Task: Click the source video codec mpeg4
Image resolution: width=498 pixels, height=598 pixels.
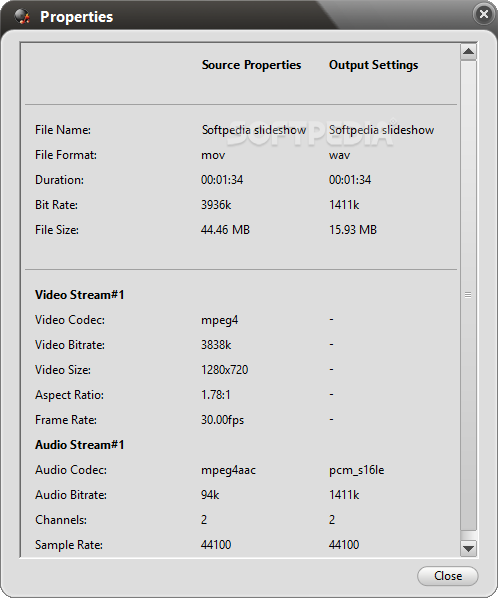Action: (220, 320)
